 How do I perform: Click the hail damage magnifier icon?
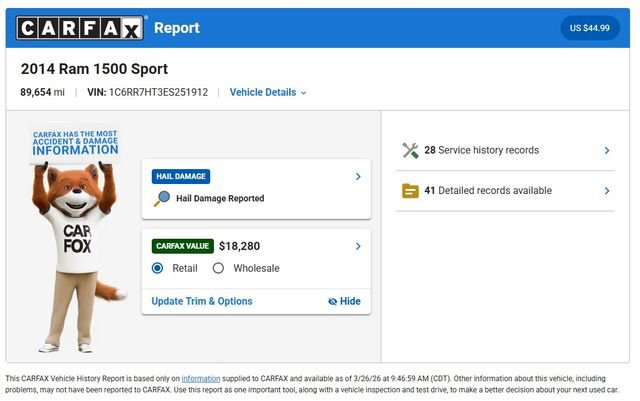pos(161,198)
